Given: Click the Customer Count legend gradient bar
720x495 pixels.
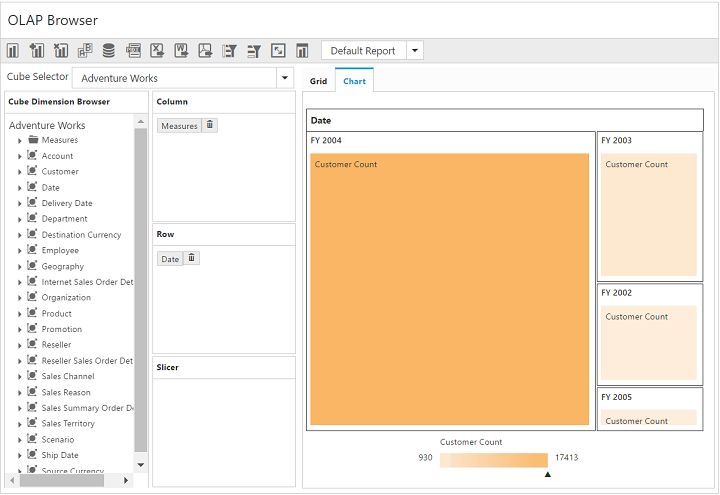Looking at the screenshot, I should (494, 460).
